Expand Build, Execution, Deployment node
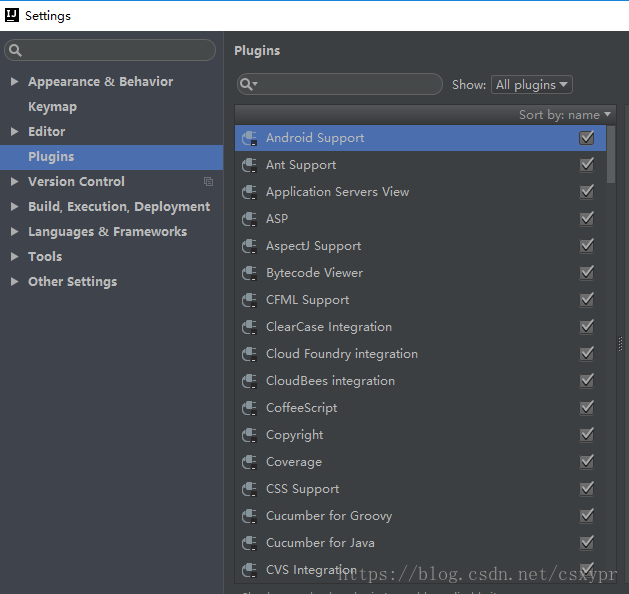This screenshot has width=629, height=594. [x=14, y=207]
